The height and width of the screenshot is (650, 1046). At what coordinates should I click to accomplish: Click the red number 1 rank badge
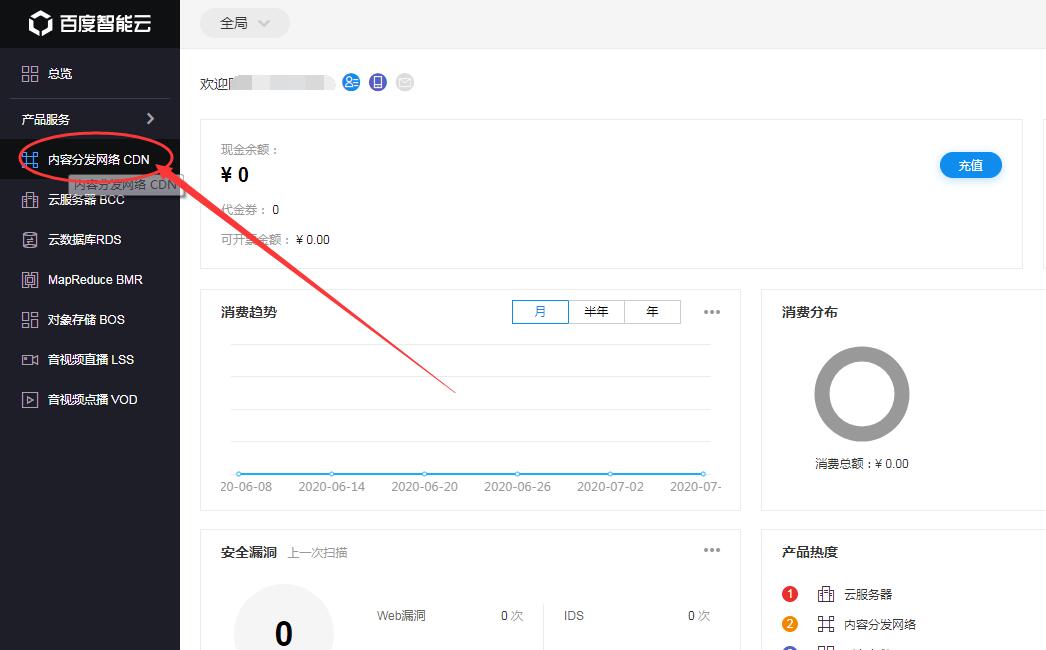click(790, 594)
